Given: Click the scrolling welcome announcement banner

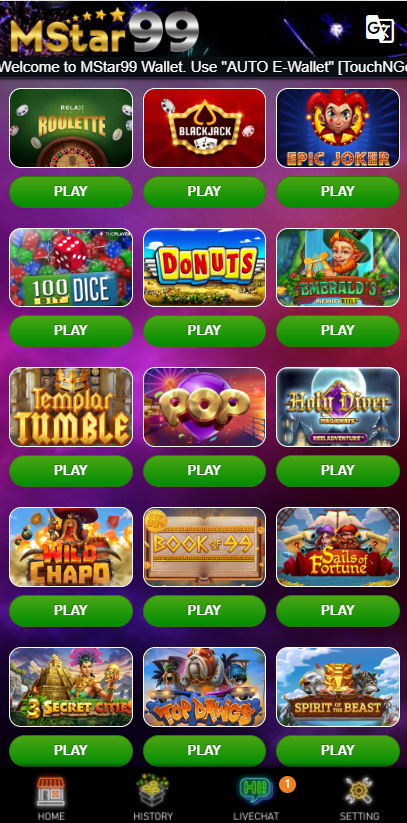Looking at the screenshot, I should coord(203,67).
